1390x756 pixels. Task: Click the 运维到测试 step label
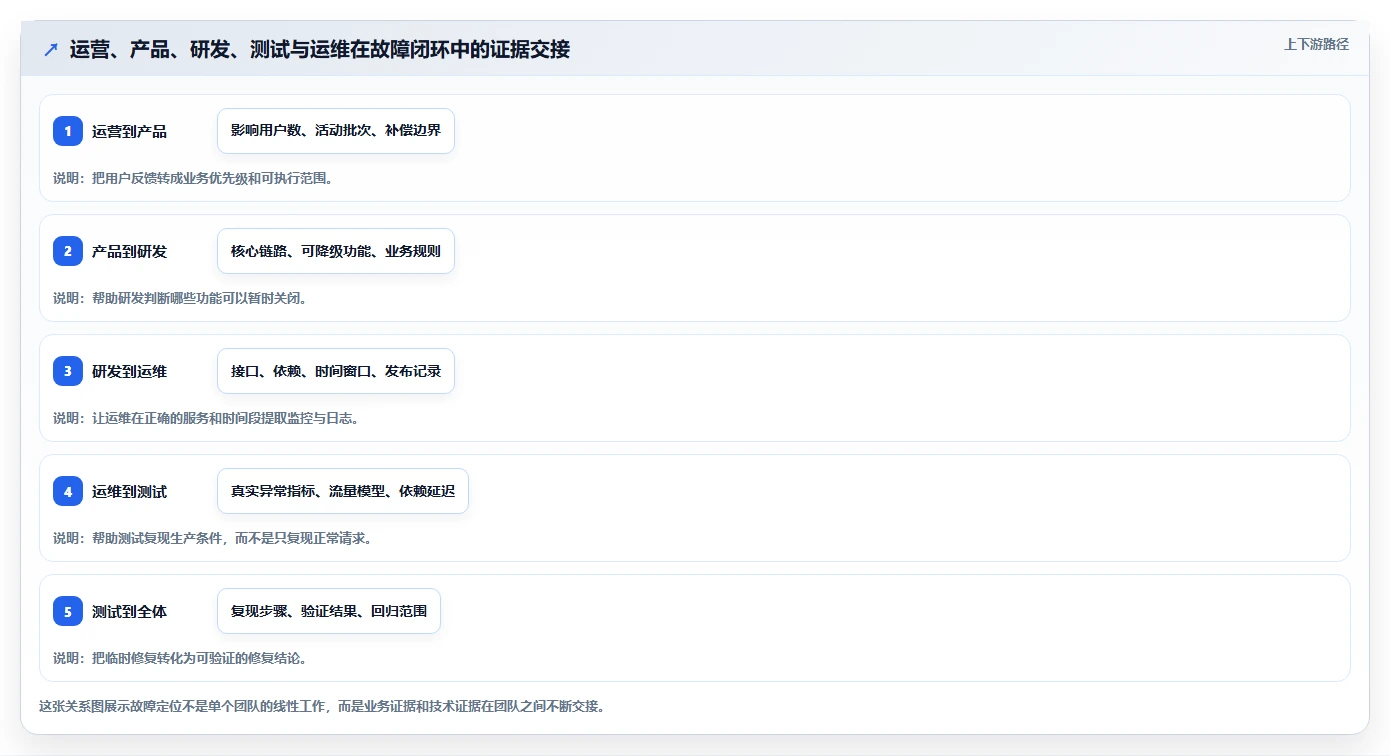(x=129, y=491)
